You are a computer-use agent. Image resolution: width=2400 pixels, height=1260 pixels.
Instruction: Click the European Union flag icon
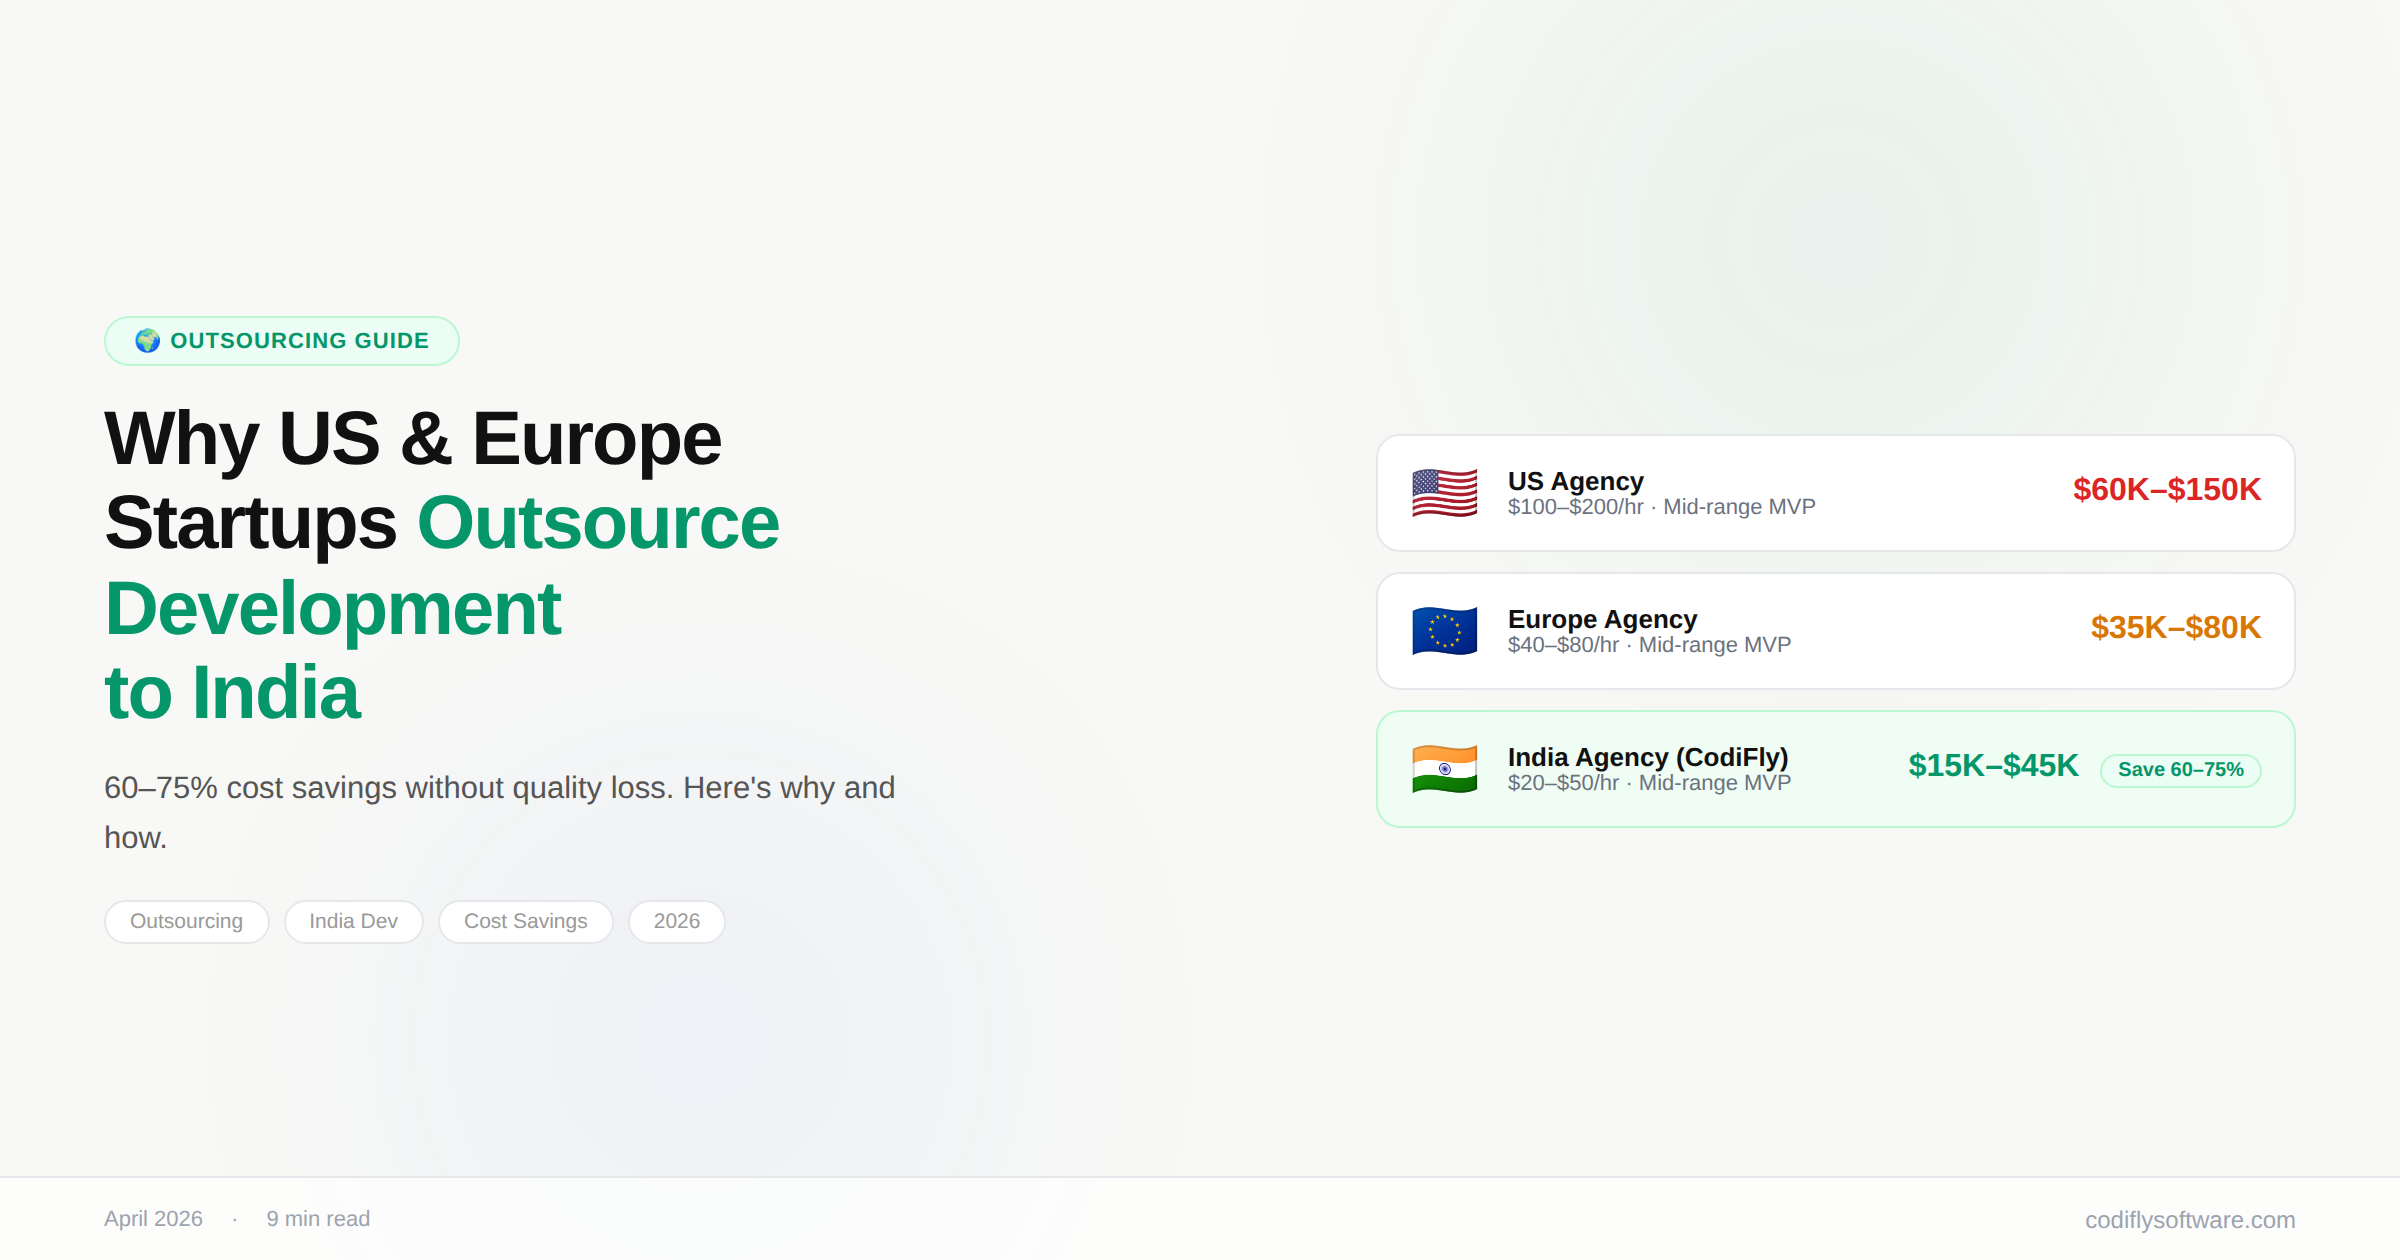pyautogui.click(x=1444, y=631)
